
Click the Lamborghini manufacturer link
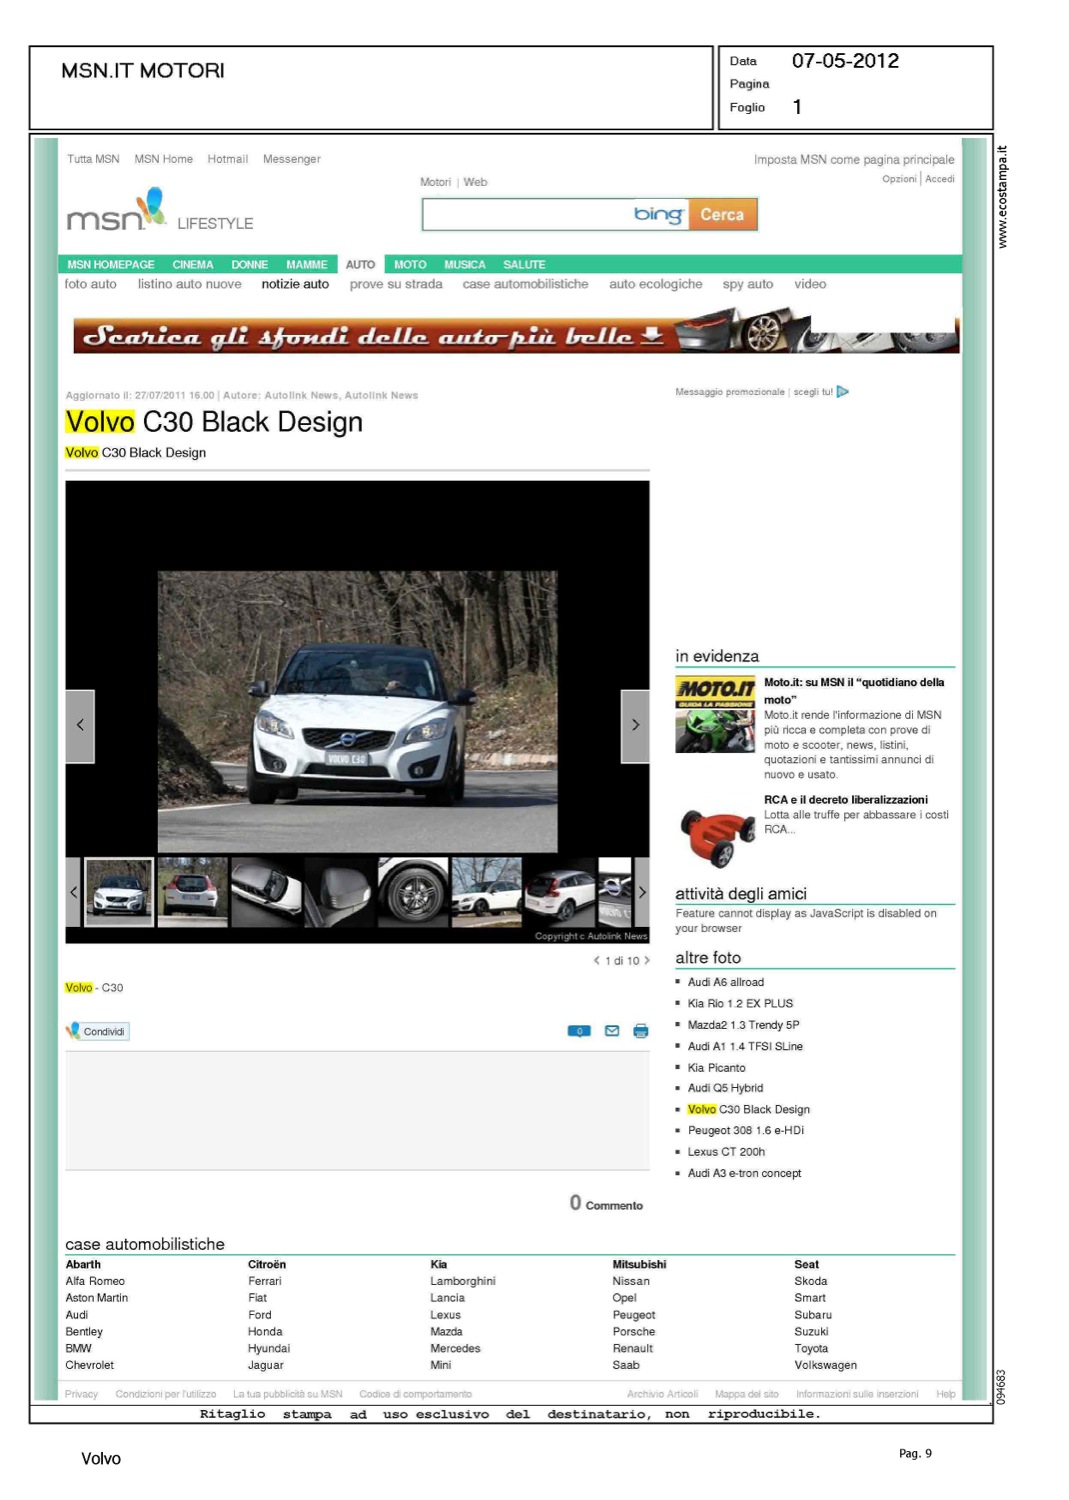tap(463, 1281)
